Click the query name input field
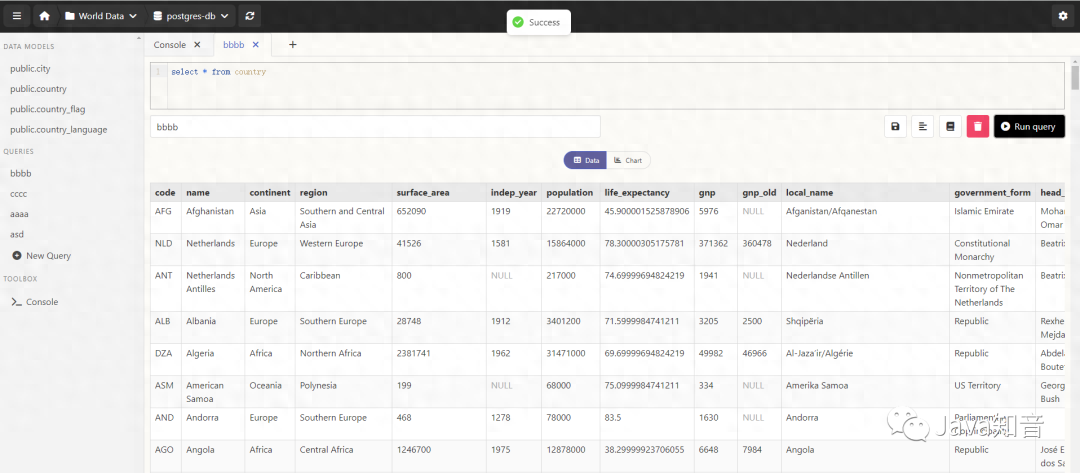The image size is (1080, 473). click(375, 127)
